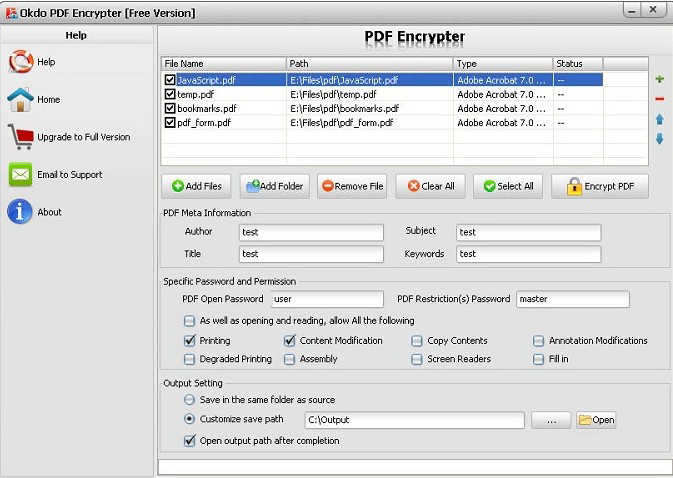Click the Subject input field
The width and height of the screenshot is (673, 478).
(529, 233)
